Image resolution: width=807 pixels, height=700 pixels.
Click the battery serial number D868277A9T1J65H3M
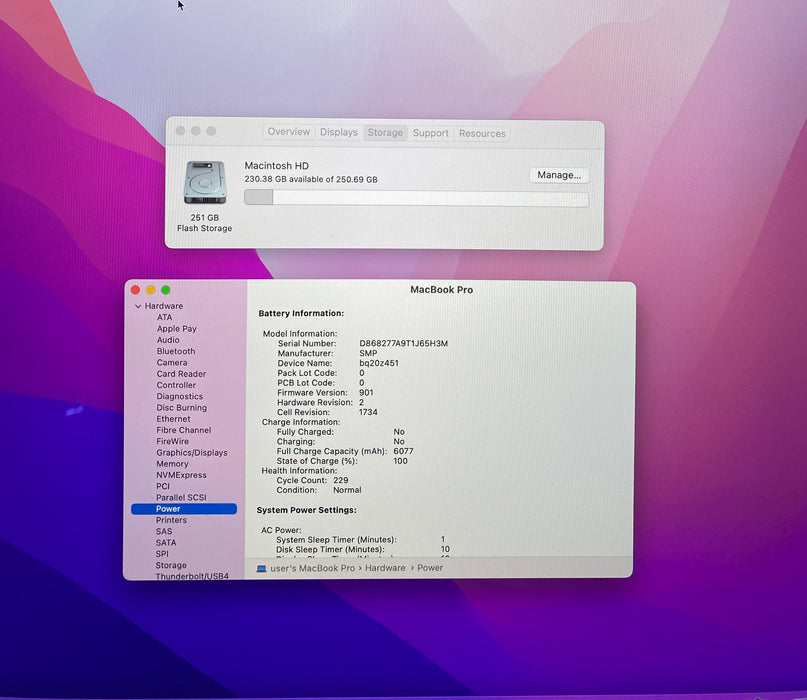[404, 344]
